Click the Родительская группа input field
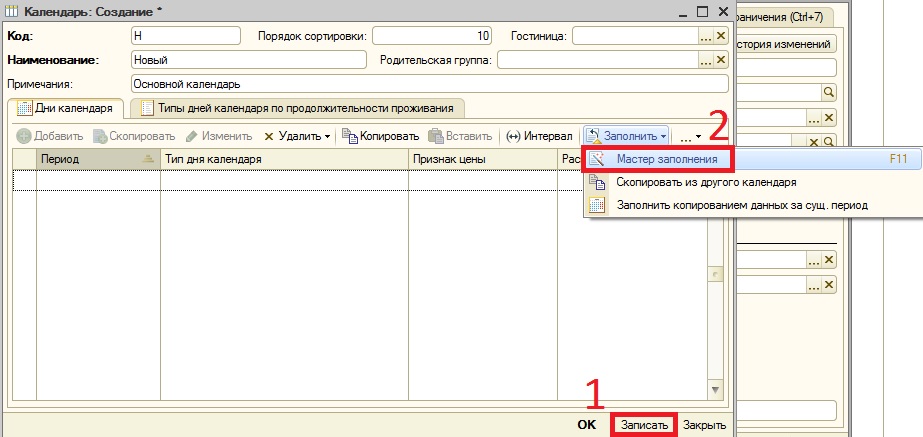This screenshot has height=437, width=923. [598, 59]
